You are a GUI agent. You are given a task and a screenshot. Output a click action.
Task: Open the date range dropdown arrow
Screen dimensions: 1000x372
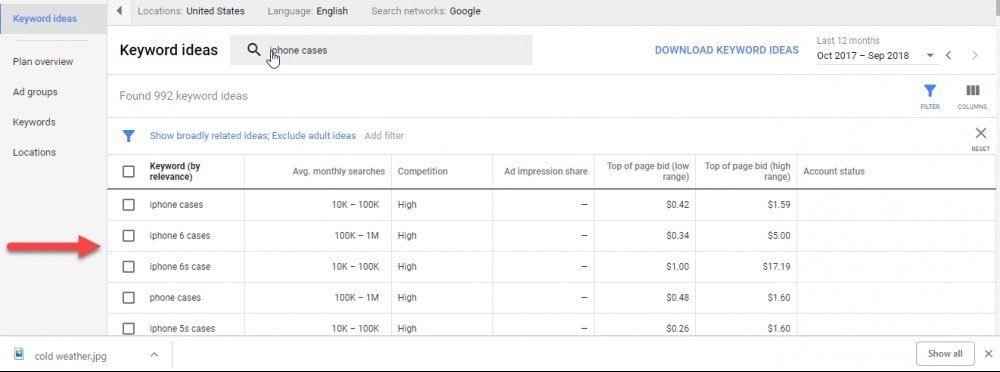click(x=930, y=56)
